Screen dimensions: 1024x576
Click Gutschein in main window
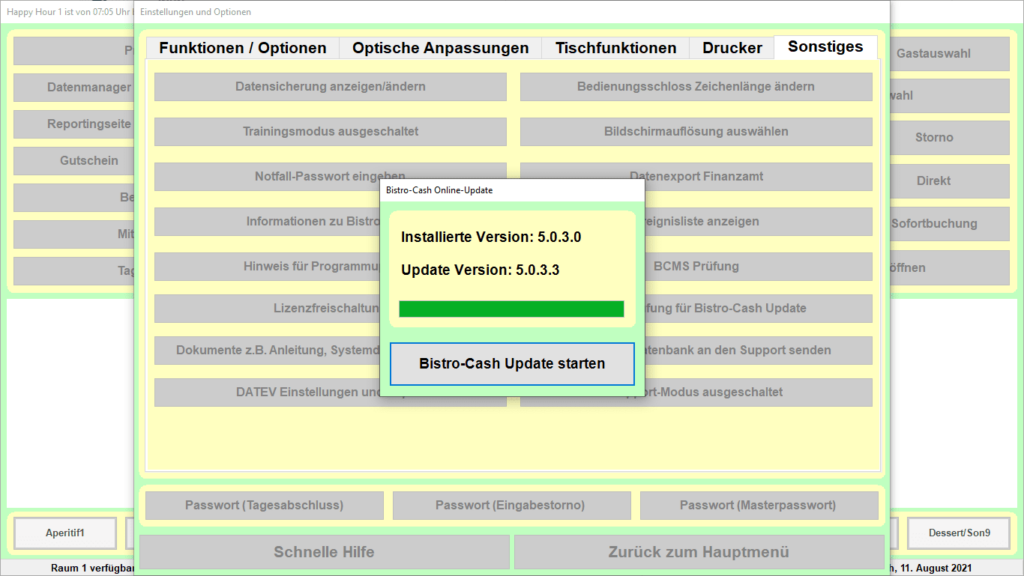74,161
